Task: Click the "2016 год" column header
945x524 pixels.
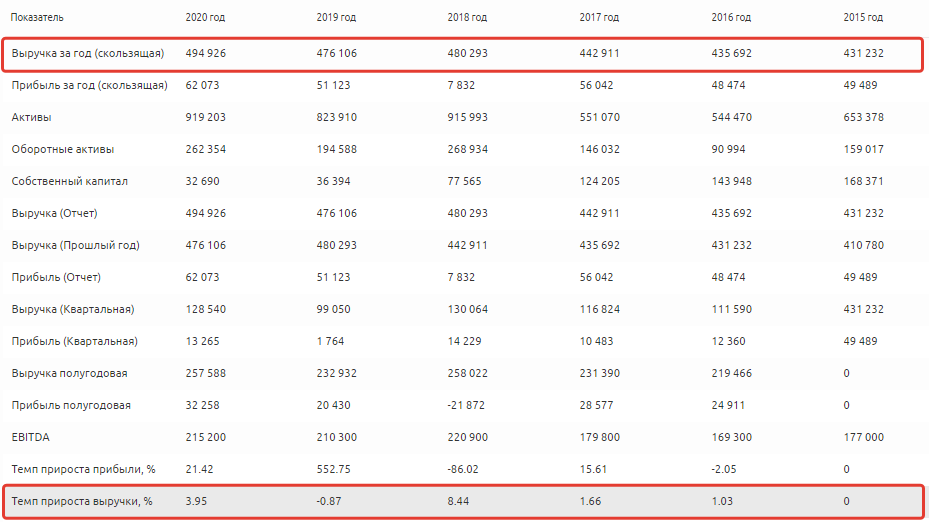Action: point(731,18)
